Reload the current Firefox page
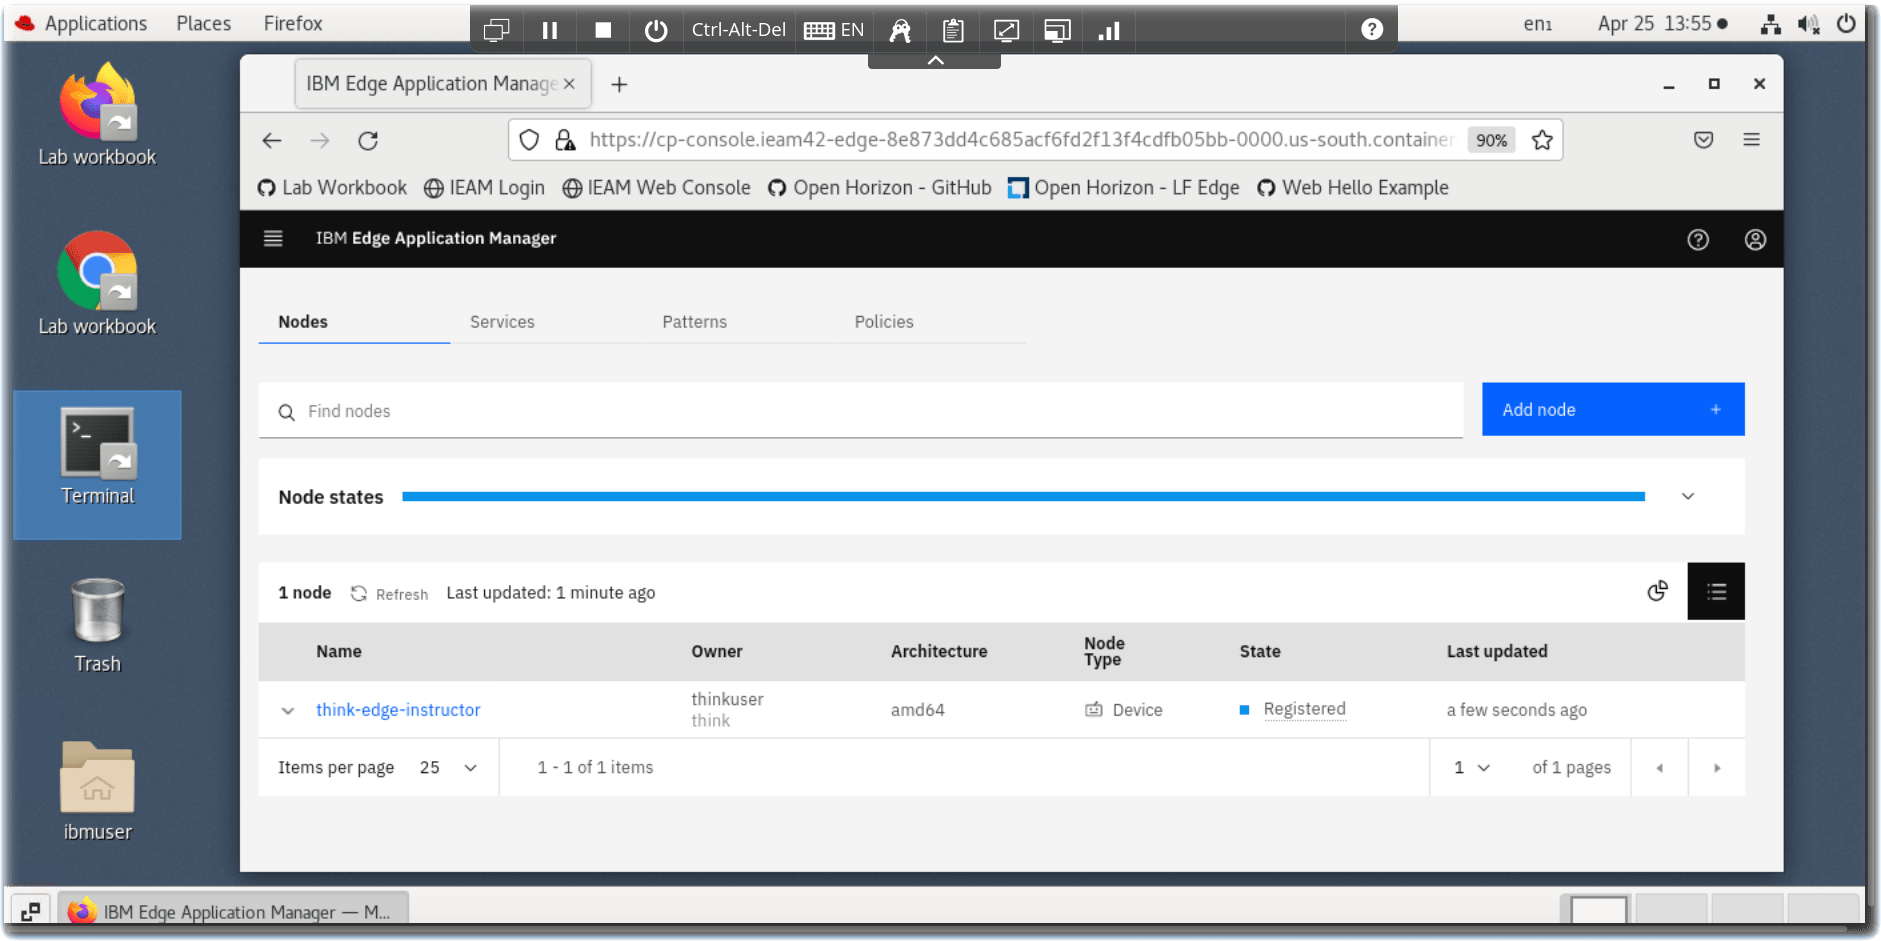Viewport: 1881px width, 941px height. (x=368, y=141)
